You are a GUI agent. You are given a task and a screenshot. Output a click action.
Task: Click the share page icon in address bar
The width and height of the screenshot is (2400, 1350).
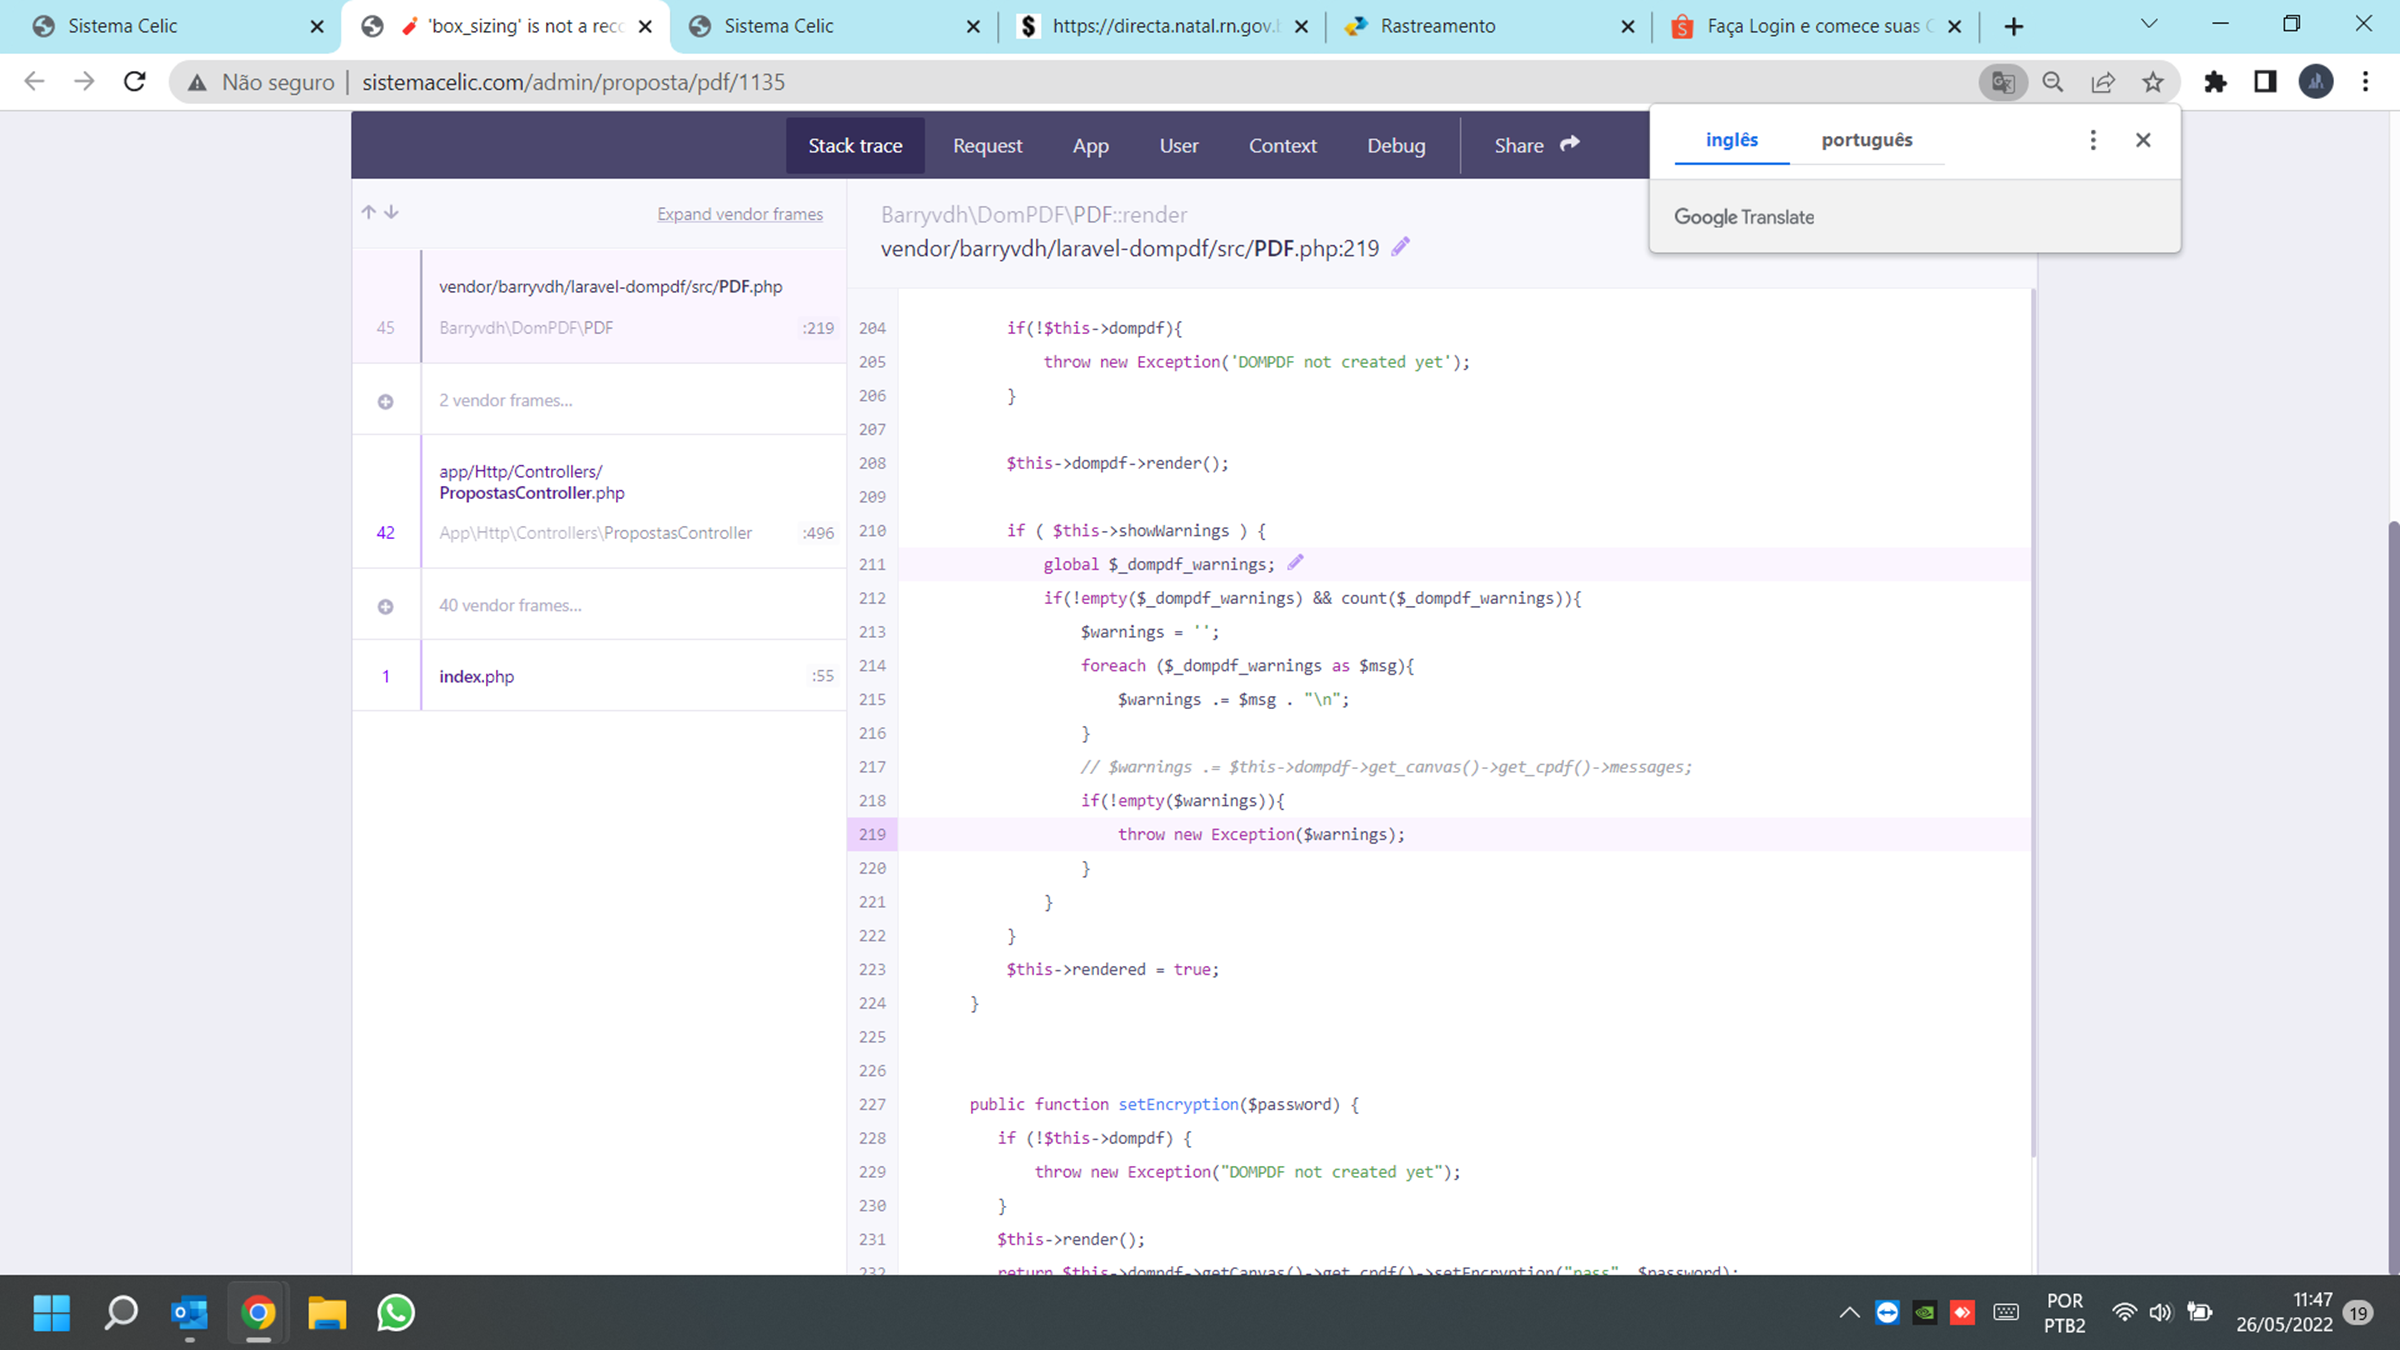point(2103,82)
